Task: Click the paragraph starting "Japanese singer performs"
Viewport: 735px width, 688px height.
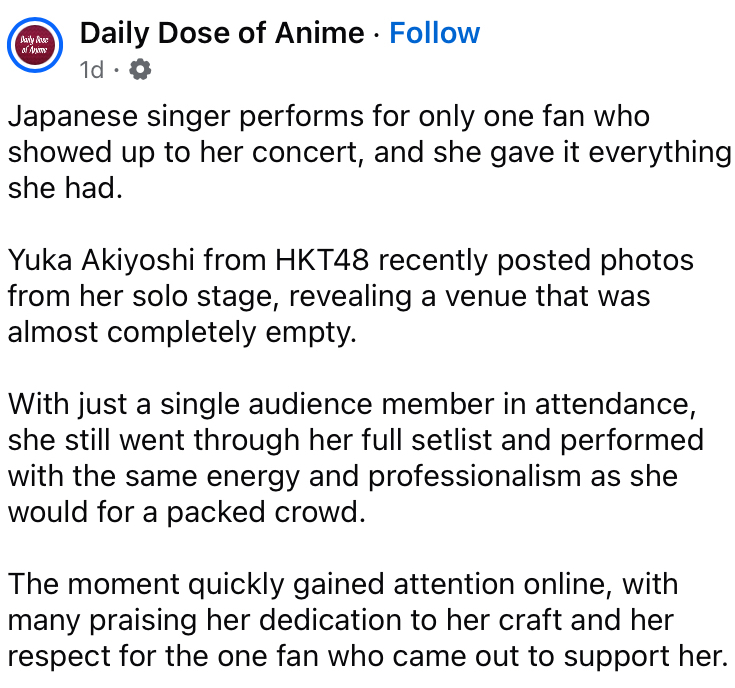Action: [x=367, y=151]
